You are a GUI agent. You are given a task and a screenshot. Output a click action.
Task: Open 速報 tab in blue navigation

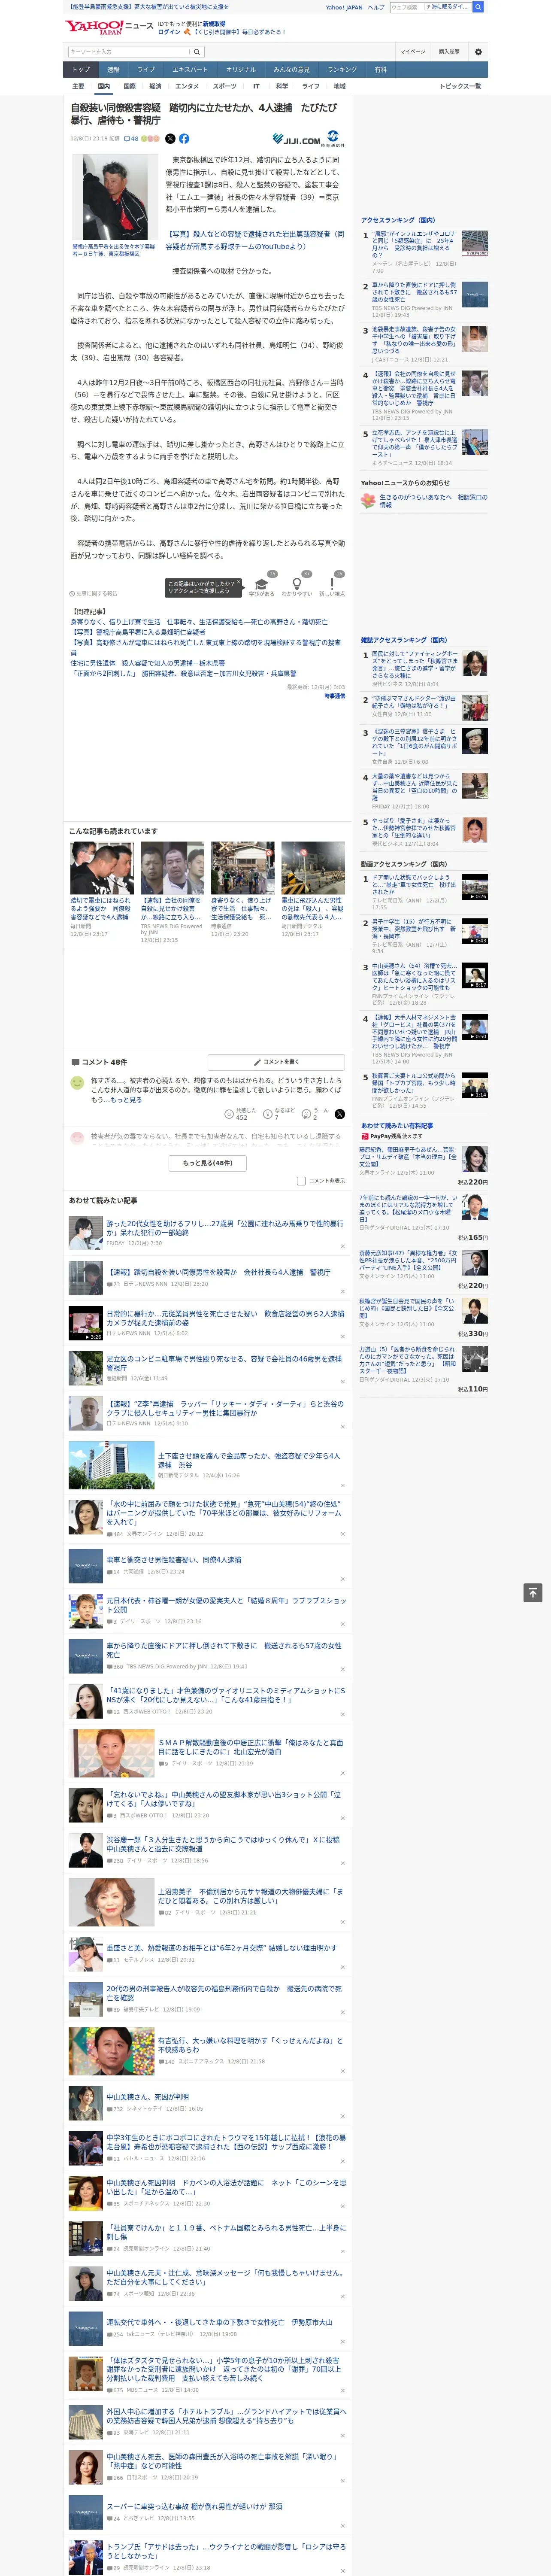coord(113,69)
